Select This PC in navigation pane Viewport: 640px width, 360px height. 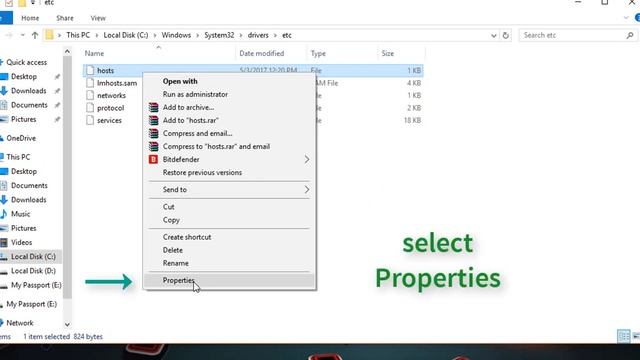click(18, 157)
